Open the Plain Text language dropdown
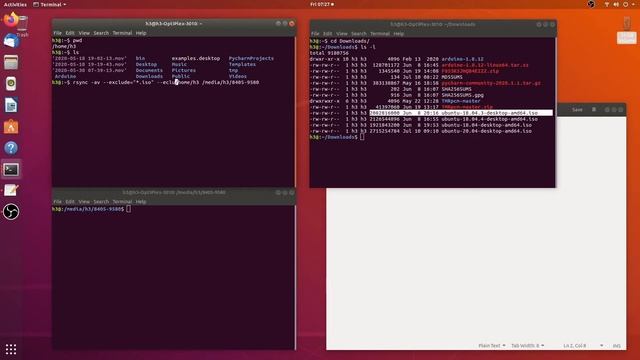This screenshot has height=360, width=640. 492,346
